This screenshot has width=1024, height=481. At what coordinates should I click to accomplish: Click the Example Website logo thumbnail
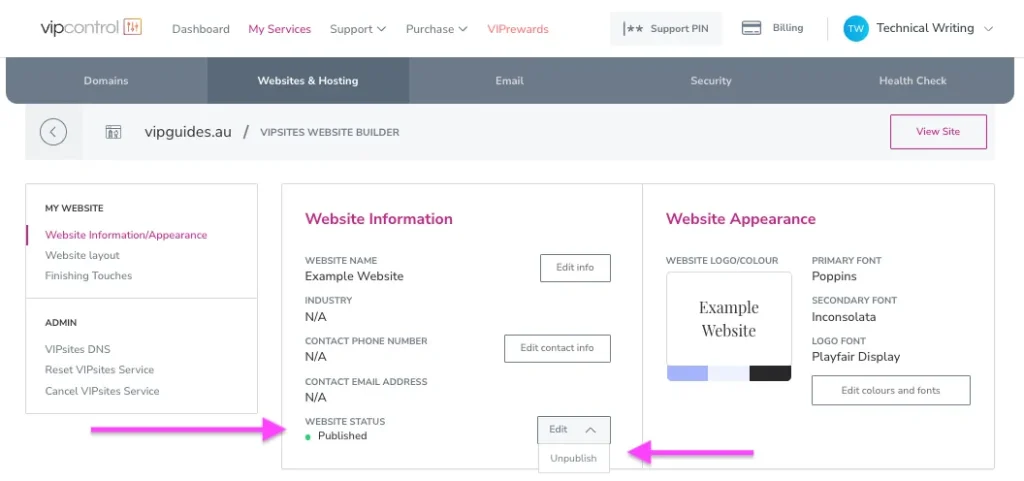[729, 318]
